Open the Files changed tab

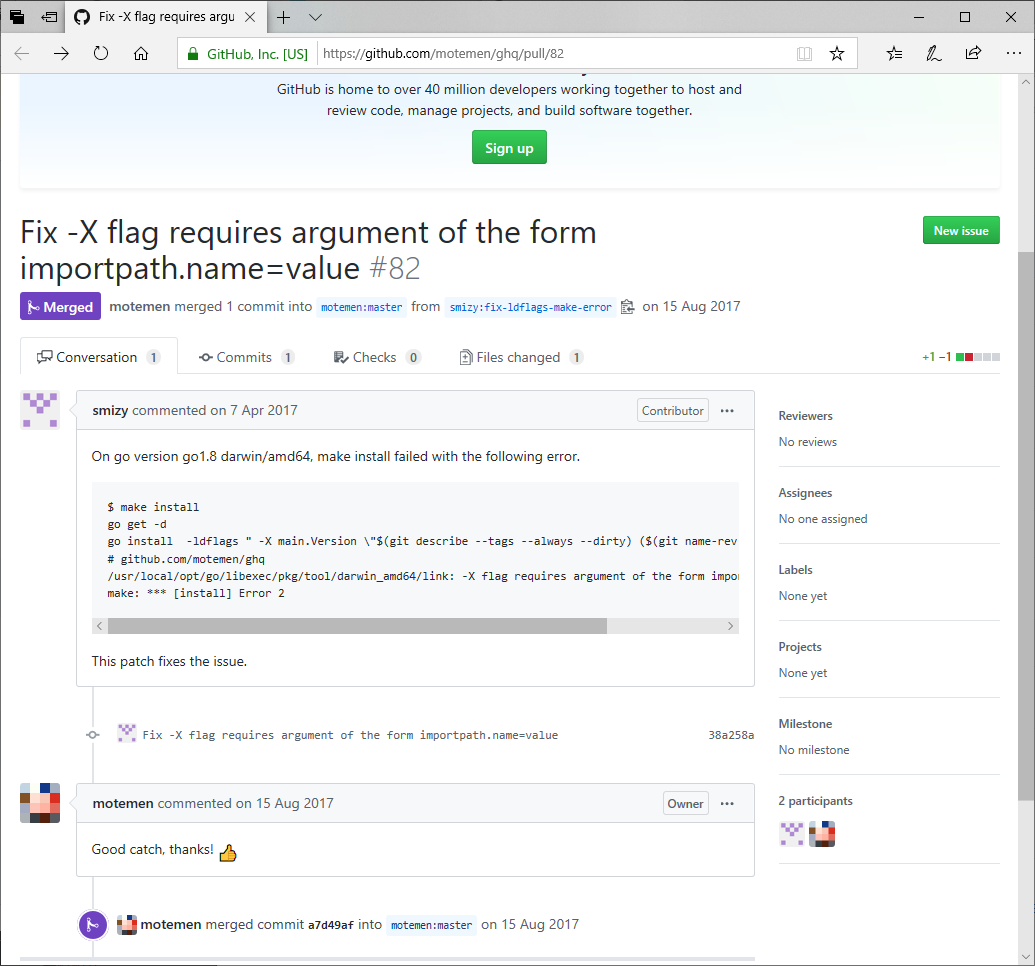pyautogui.click(x=521, y=357)
